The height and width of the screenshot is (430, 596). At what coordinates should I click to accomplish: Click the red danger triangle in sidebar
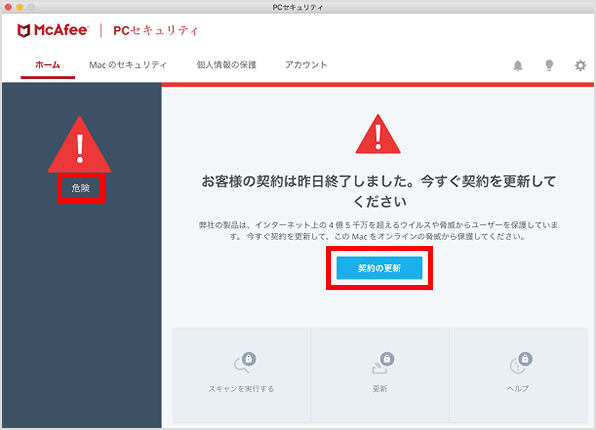point(79,144)
